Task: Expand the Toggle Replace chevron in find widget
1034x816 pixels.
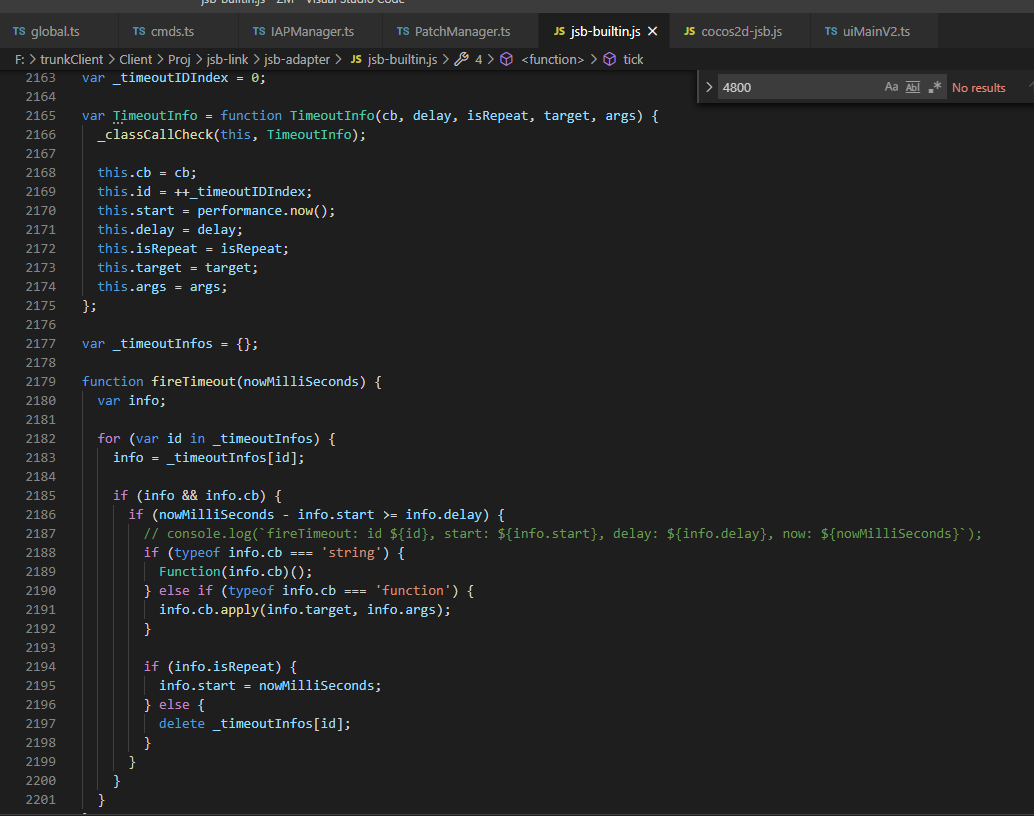Action: click(709, 87)
